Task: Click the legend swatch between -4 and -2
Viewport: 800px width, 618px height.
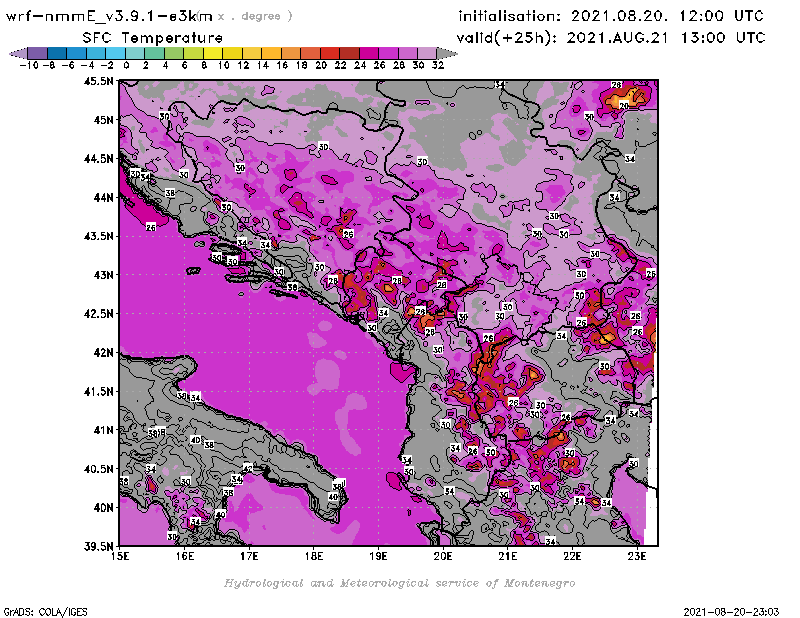Action: pyautogui.click(x=96, y=53)
